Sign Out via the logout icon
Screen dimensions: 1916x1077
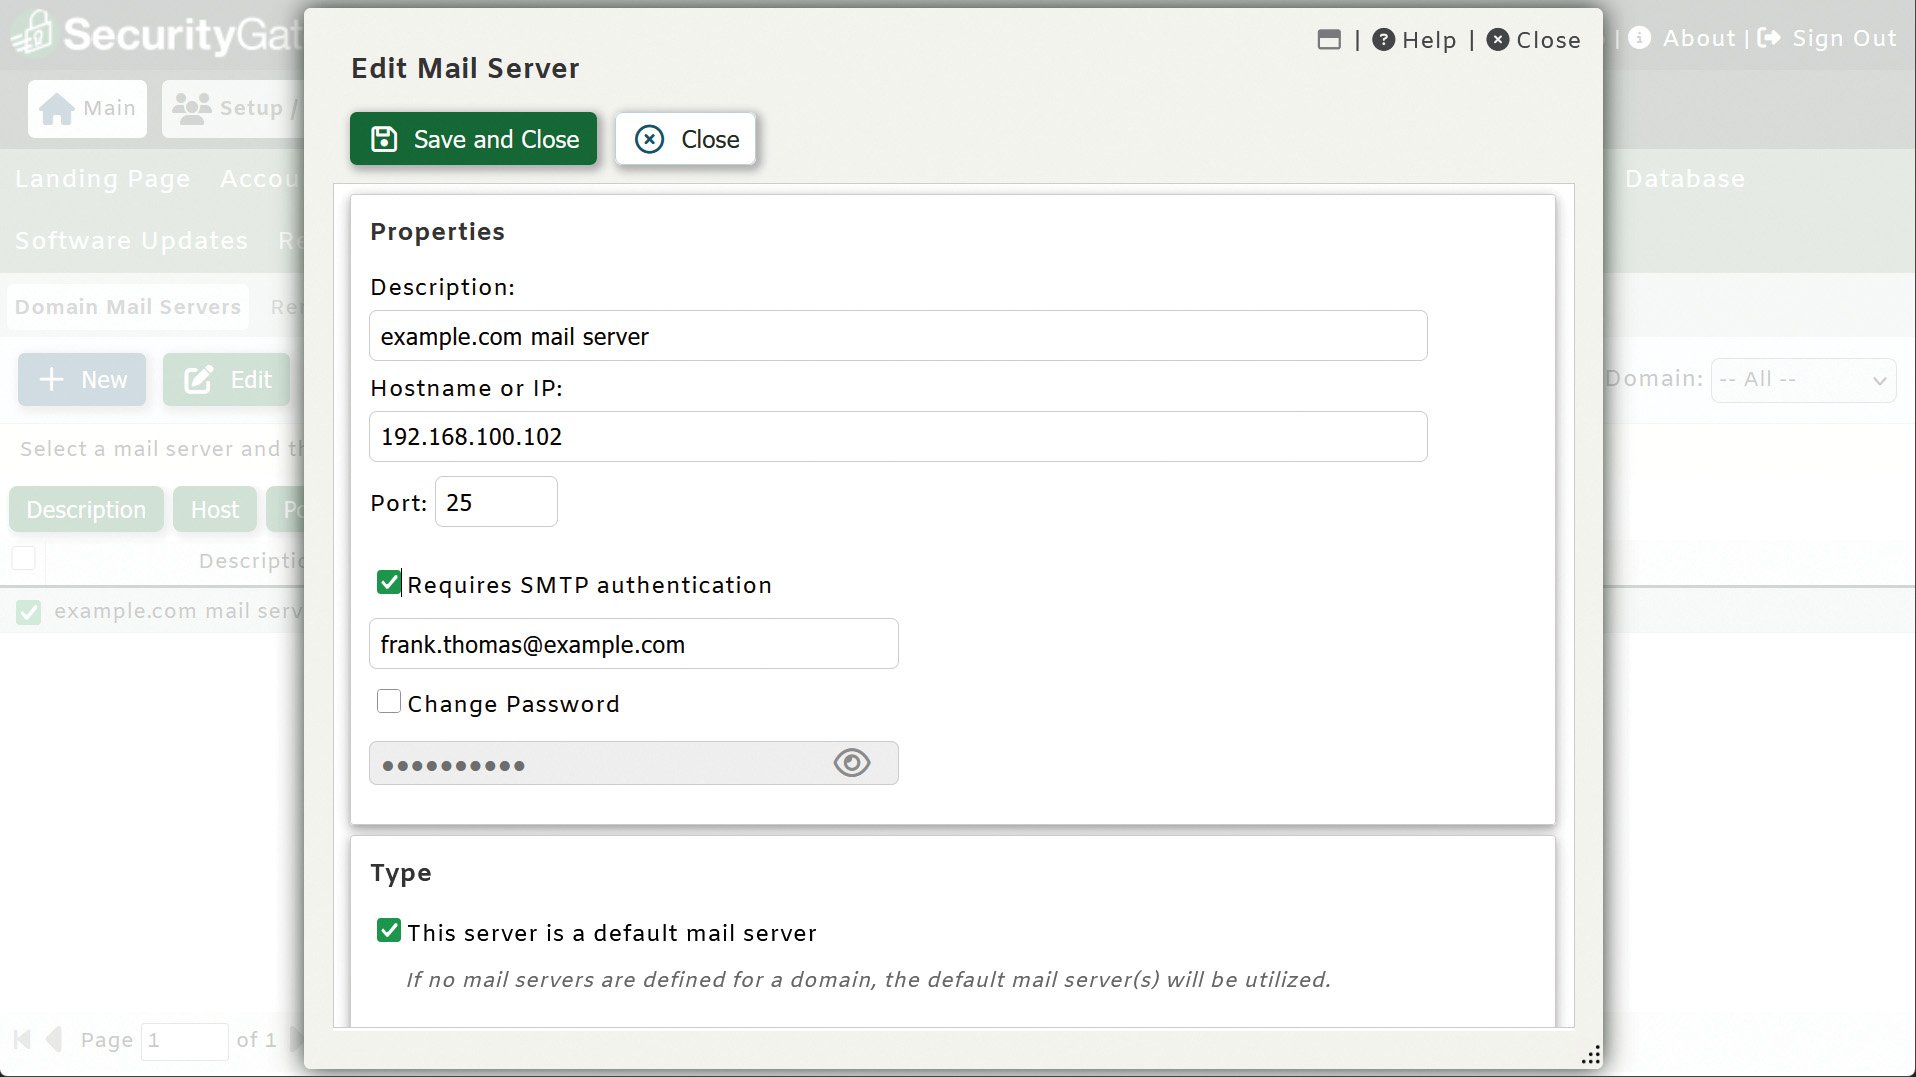1769,37
